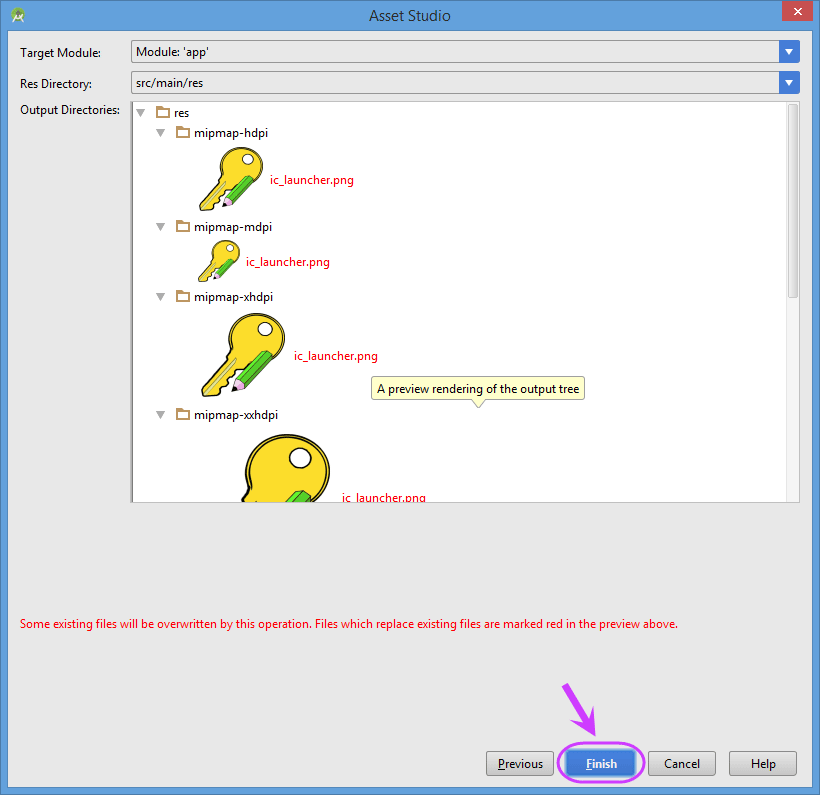This screenshot has height=795, width=820.
Task: Select the mipmap-hdpi folder icon
Action: pos(183,132)
